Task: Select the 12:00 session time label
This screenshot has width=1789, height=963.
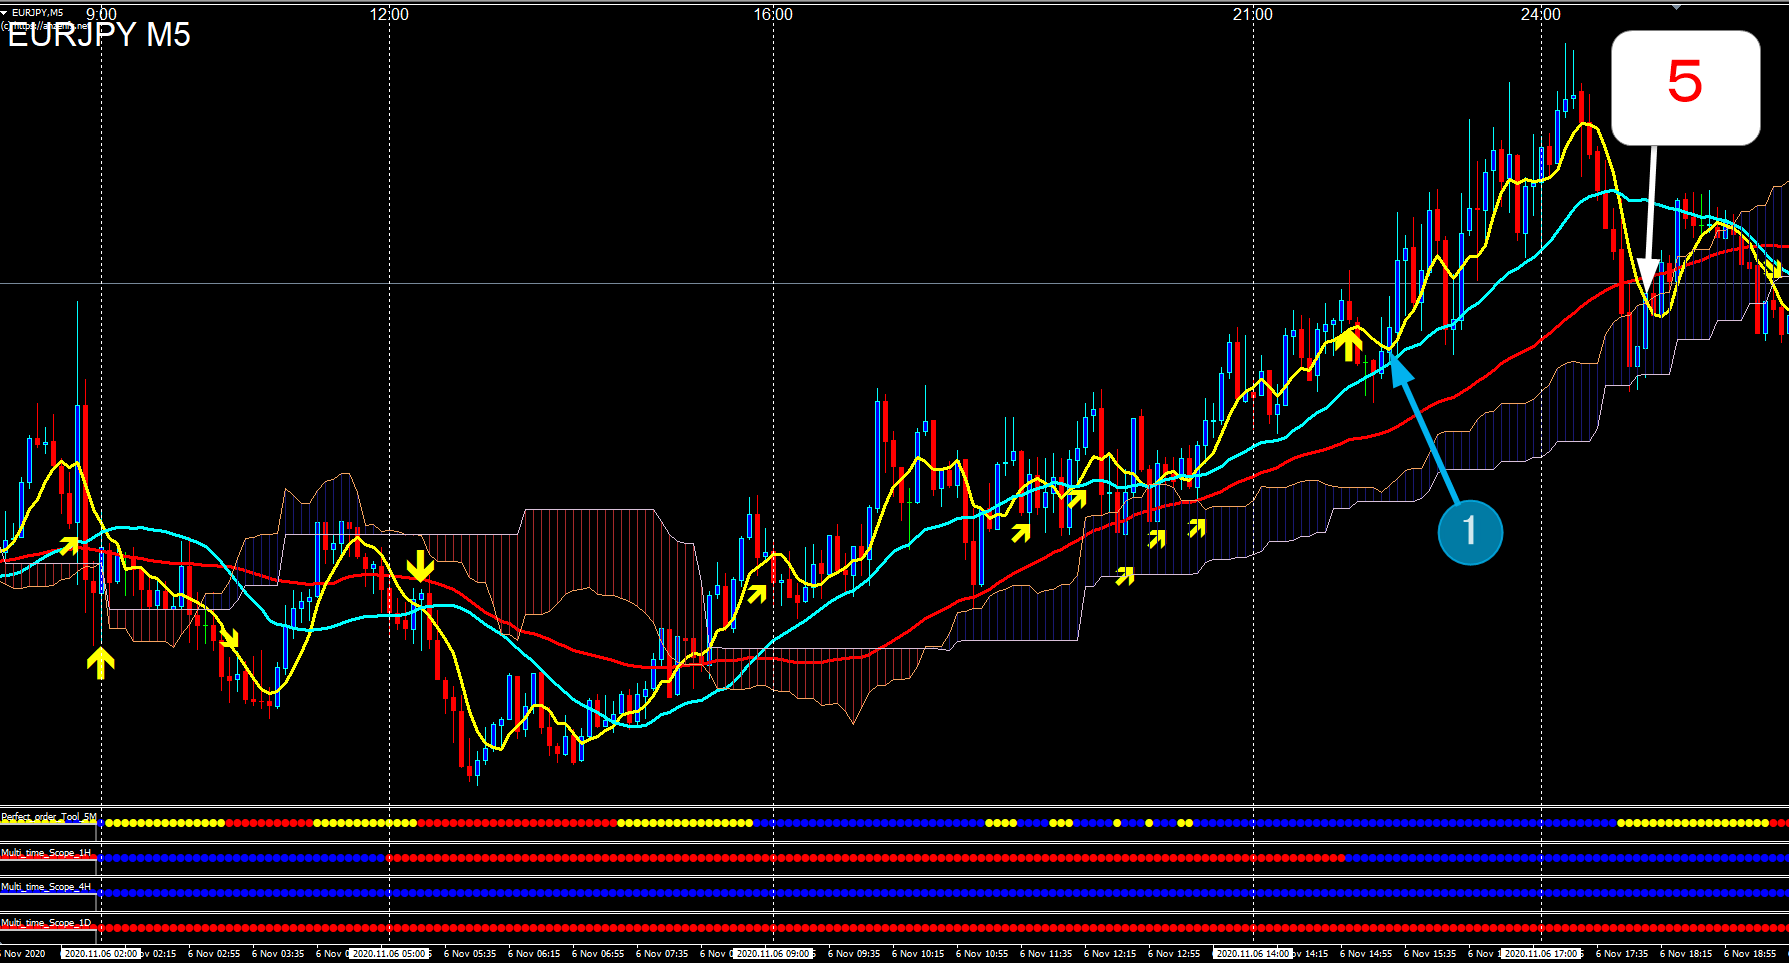Action: coord(389,14)
